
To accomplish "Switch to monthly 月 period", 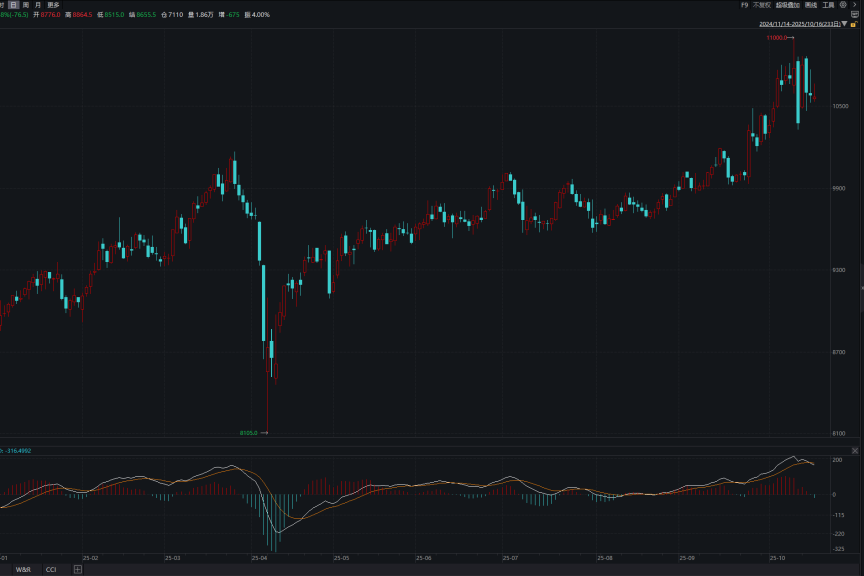I will click(x=38, y=5).
